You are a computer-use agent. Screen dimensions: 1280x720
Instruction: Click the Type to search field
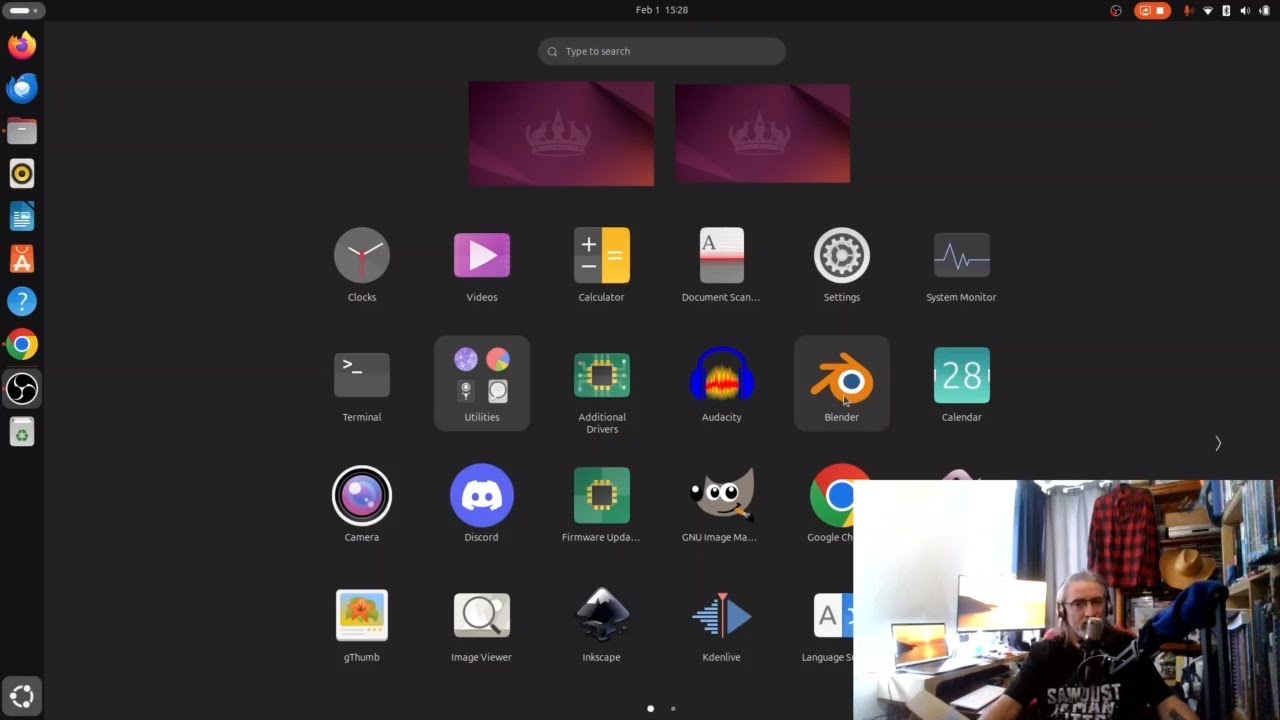pos(662,51)
